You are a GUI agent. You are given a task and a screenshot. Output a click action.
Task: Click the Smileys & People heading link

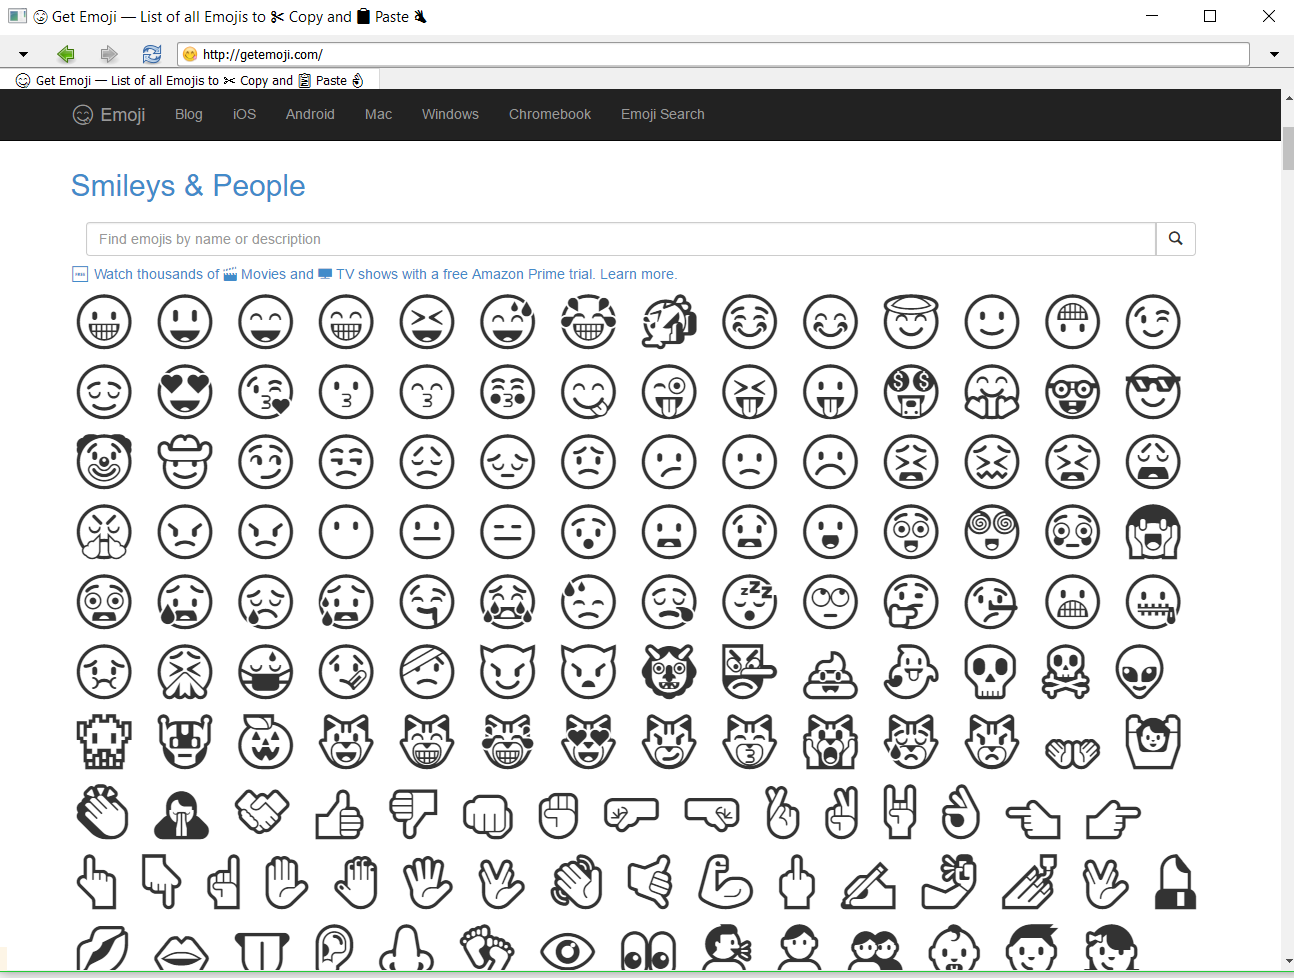click(x=188, y=186)
